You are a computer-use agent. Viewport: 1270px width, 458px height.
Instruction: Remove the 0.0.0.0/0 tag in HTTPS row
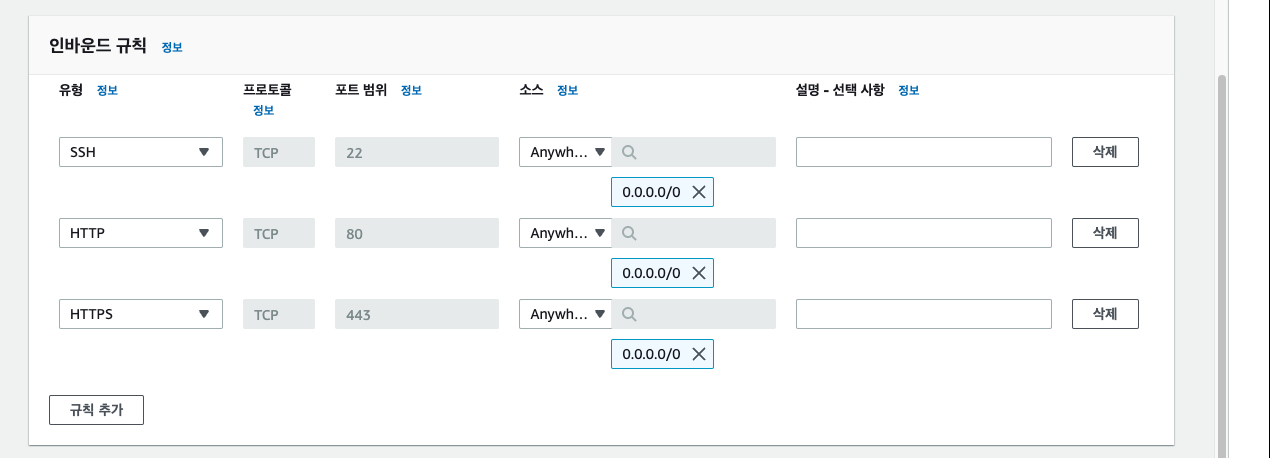coord(698,353)
